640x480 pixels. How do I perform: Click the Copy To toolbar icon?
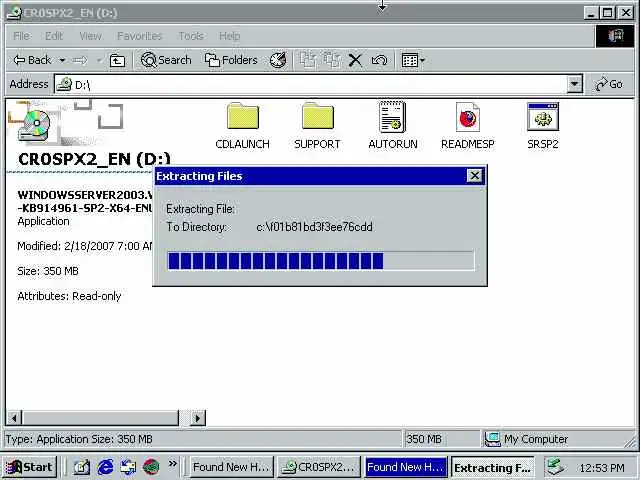(x=332, y=60)
